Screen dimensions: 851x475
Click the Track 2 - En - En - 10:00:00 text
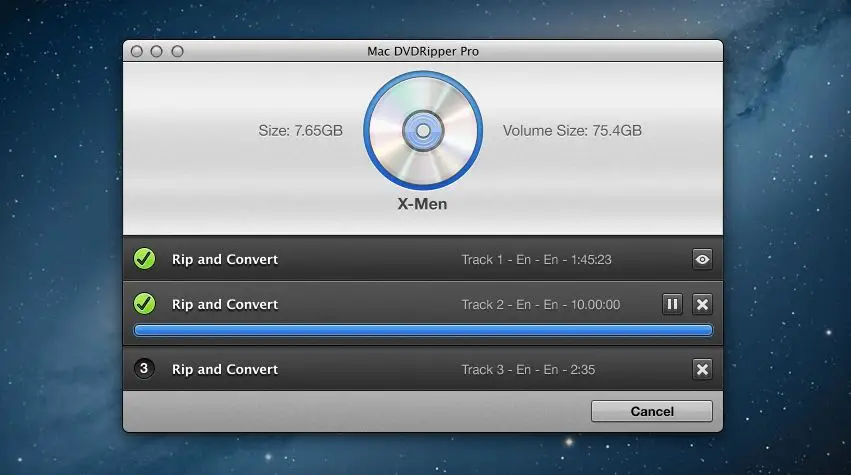[541, 305]
